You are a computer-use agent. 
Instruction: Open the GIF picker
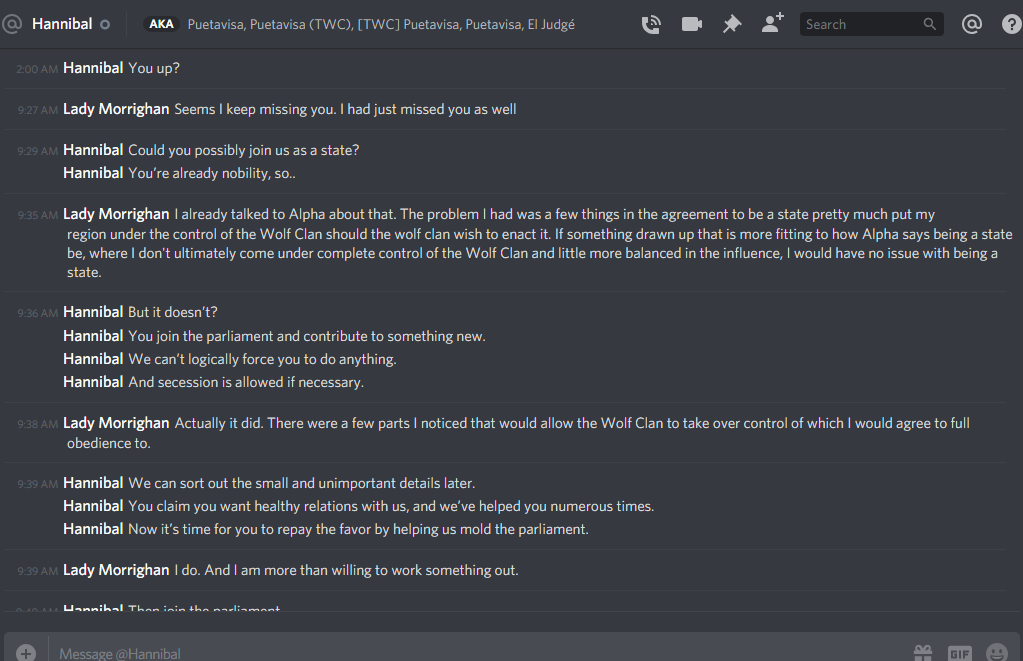coord(960,652)
